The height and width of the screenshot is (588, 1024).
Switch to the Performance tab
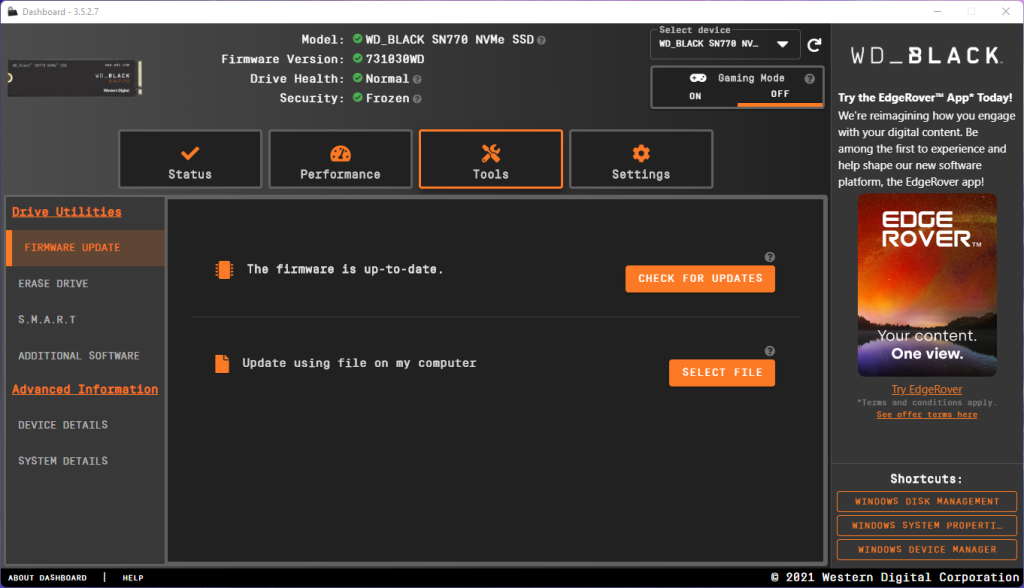pos(340,159)
